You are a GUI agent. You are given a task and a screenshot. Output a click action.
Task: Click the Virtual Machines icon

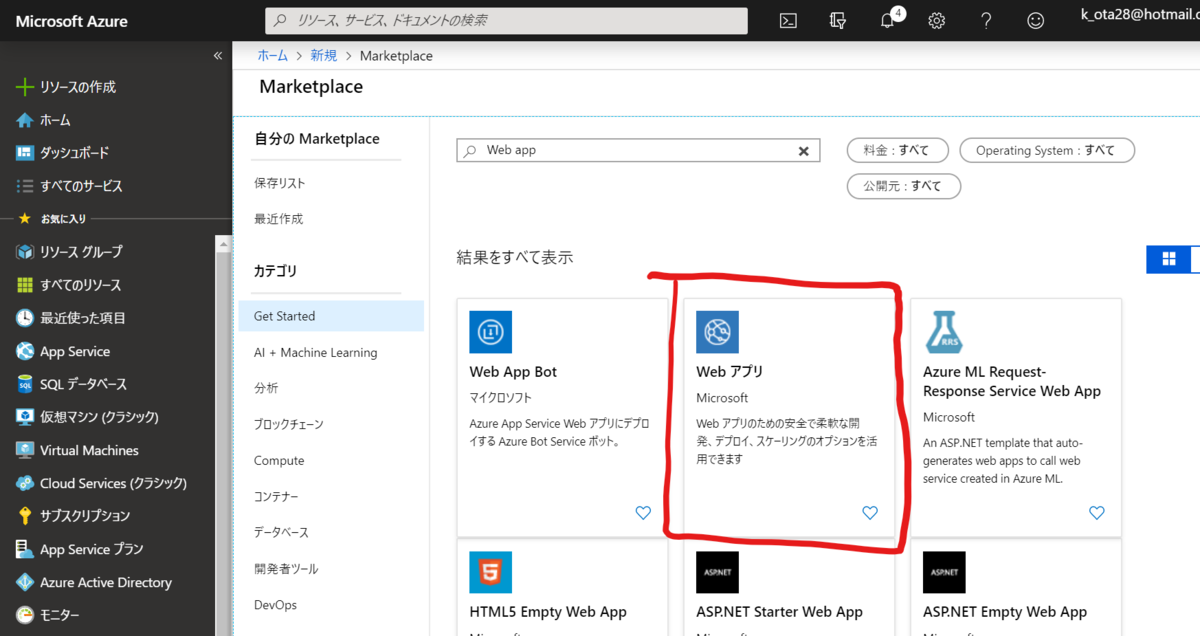[x=25, y=450]
